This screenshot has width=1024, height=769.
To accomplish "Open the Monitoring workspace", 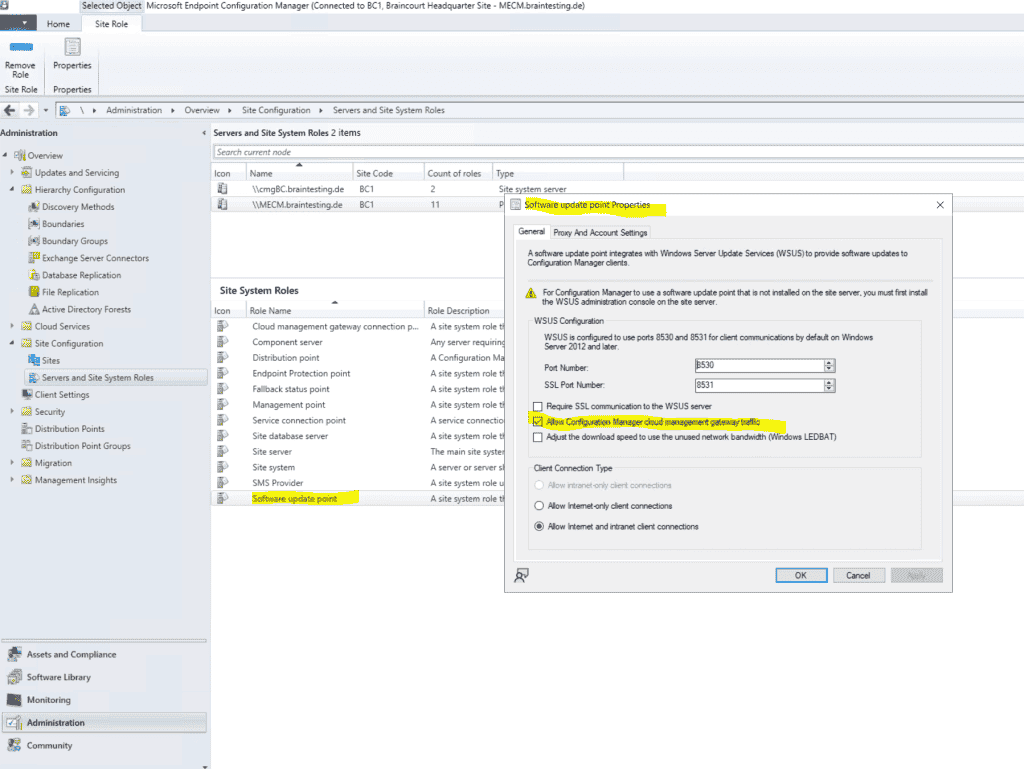I will tap(52, 700).
